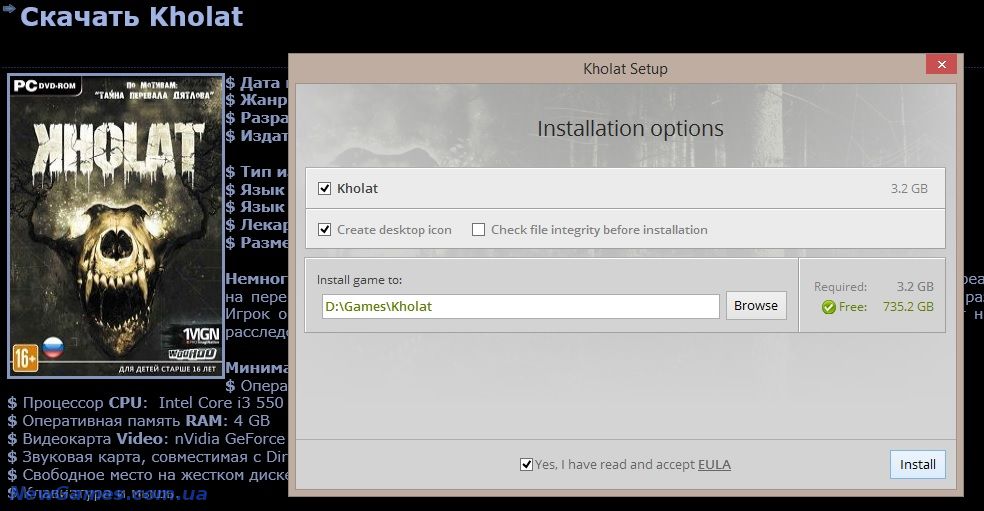
Task: Click the '3.2 GB' size next to Kholat
Action: pos(909,188)
